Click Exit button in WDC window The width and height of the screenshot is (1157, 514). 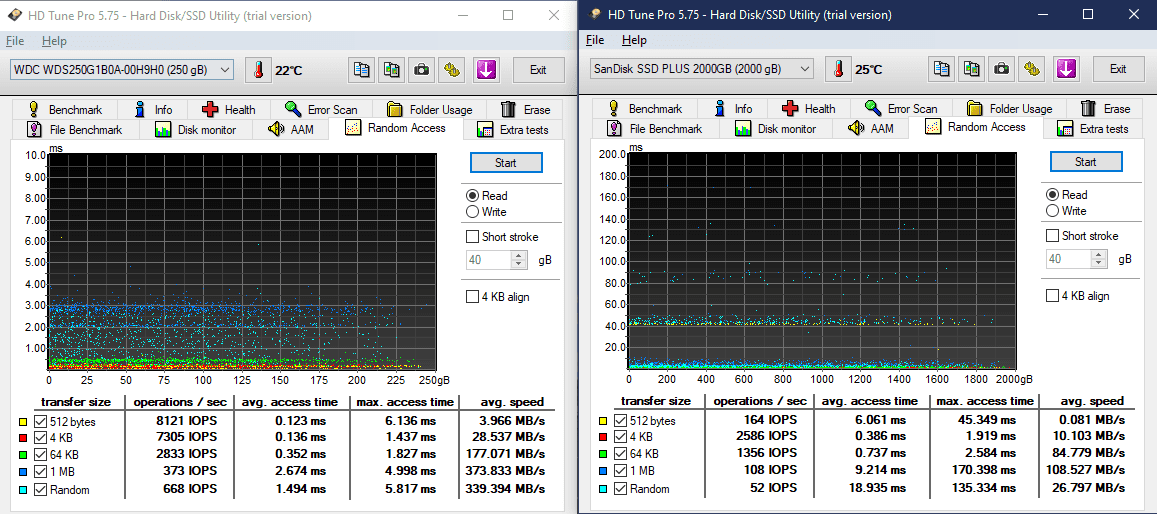(x=538, y=70)
